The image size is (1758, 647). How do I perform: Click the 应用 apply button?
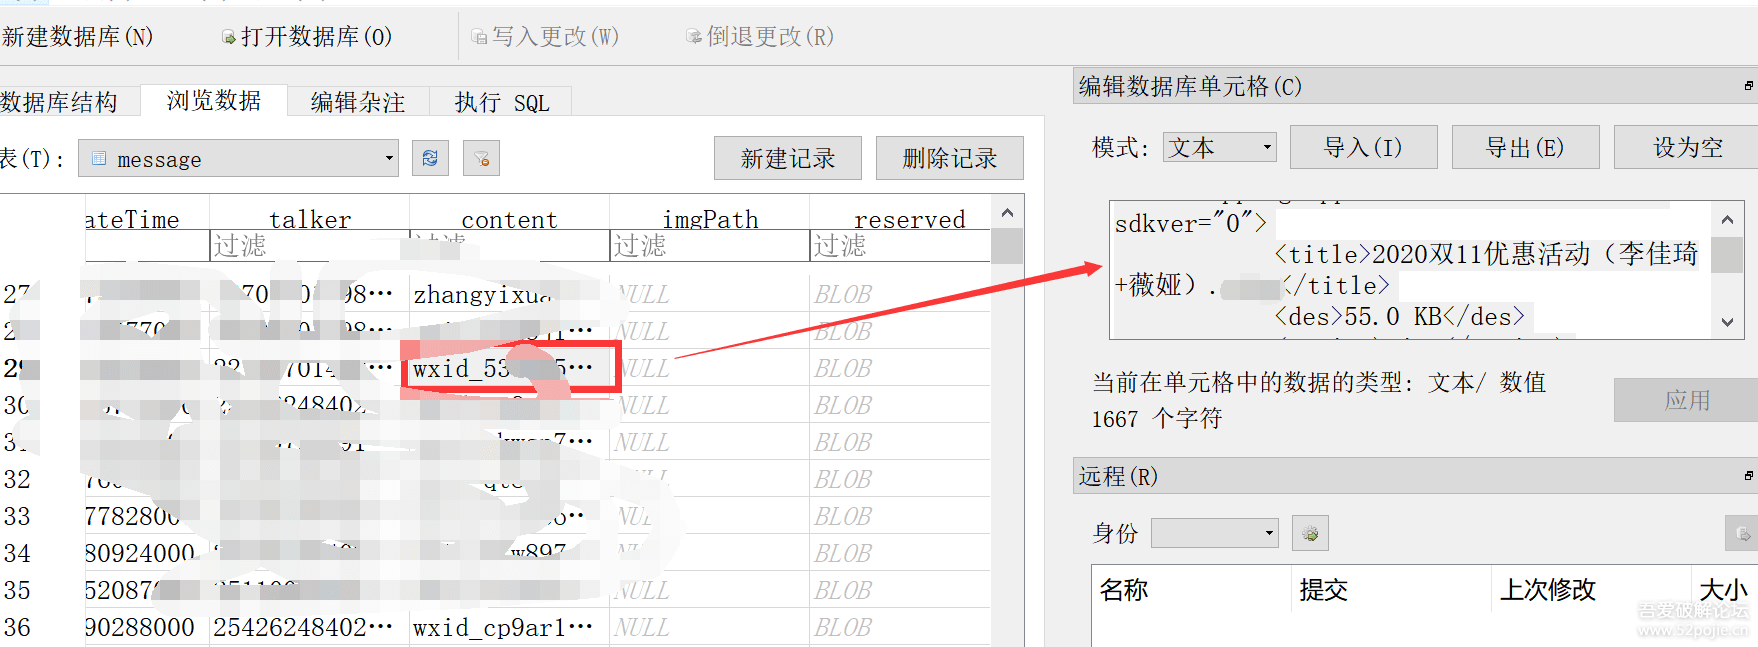[x=1688, y=400]
